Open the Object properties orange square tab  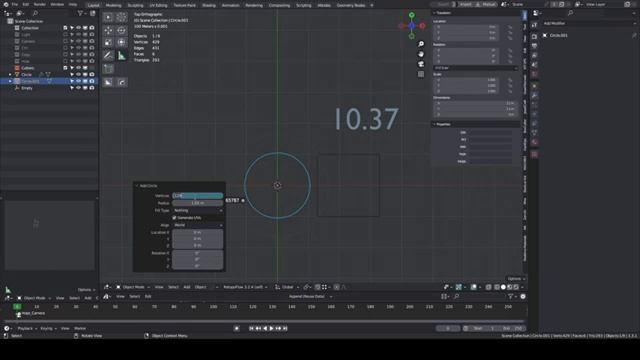pos(534,86)
